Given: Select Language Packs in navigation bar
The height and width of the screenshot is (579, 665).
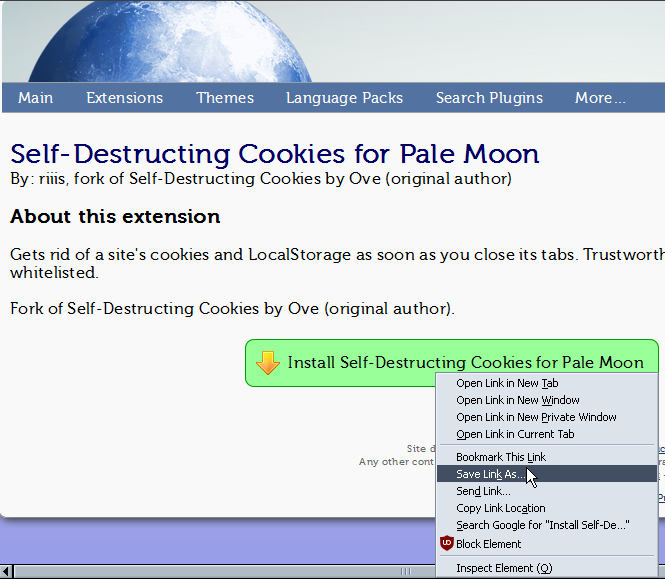Looking at the screenshot, I should coord(344,98).
